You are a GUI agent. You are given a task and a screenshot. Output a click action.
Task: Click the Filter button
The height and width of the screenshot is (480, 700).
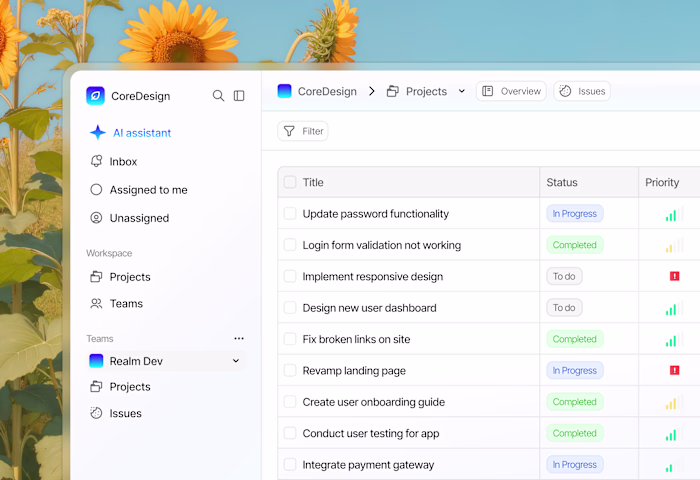(x=303, y=131)
